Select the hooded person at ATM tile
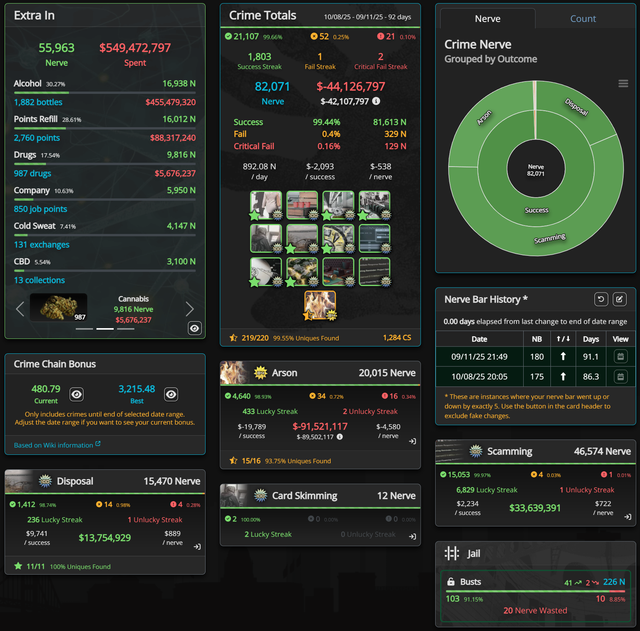This screenshot has height=631, width=640. coord(266,238)
